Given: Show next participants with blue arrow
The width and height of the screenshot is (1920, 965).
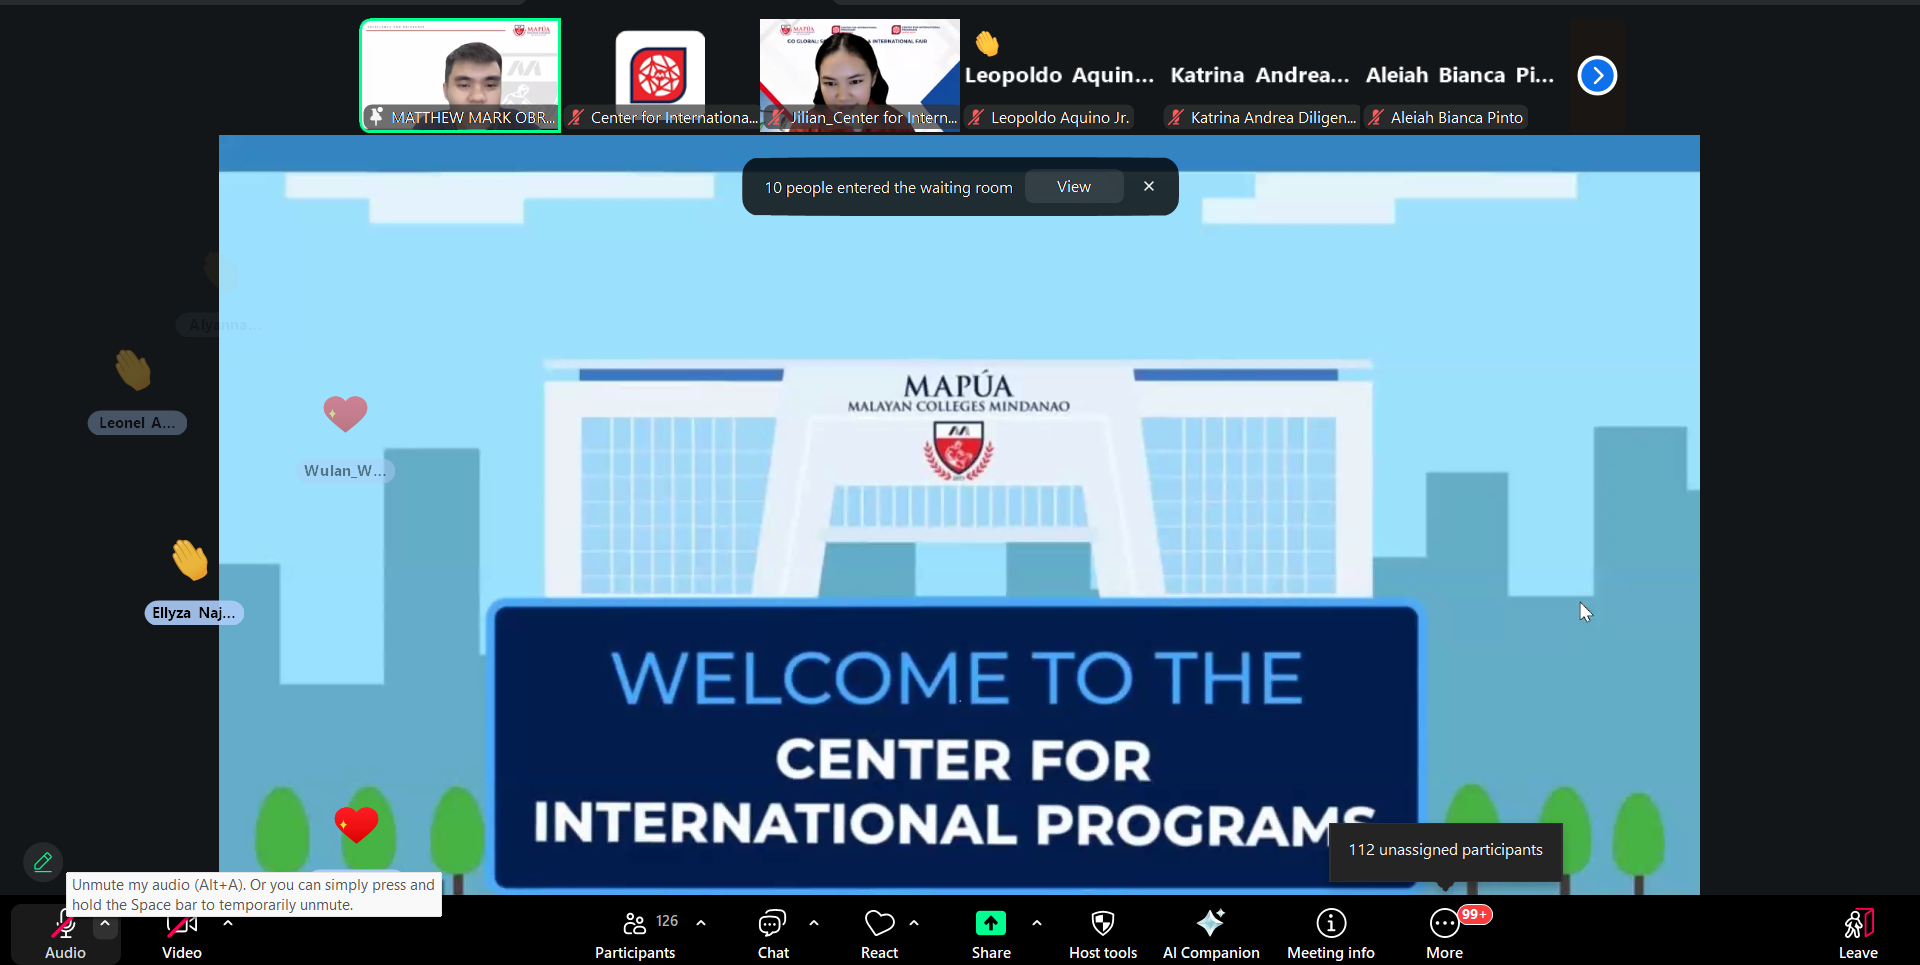Looking at the screenshot, I should (x=1597, y=76).
